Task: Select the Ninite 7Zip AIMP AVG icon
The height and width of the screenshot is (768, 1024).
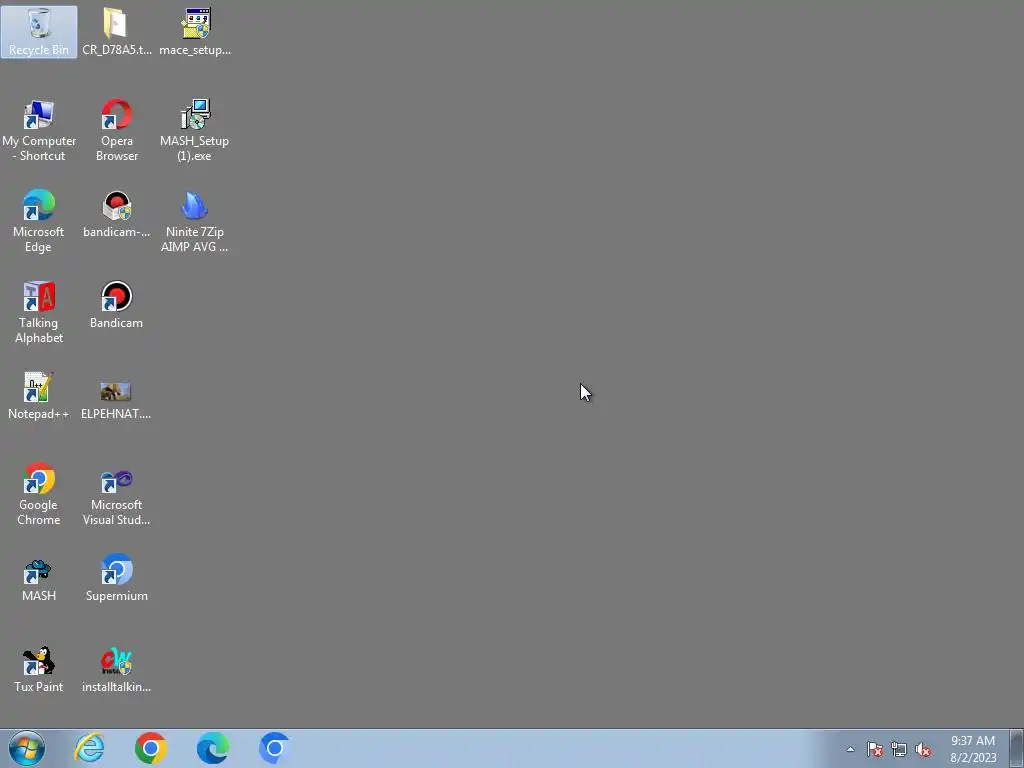Action: (195, 221)
